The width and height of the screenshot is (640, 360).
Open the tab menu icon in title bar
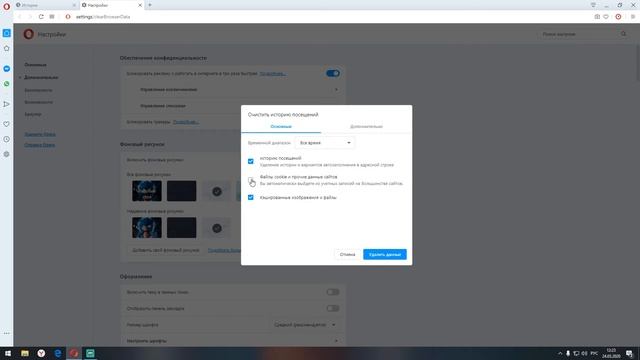pyautogui.click(x=593, y=5)
